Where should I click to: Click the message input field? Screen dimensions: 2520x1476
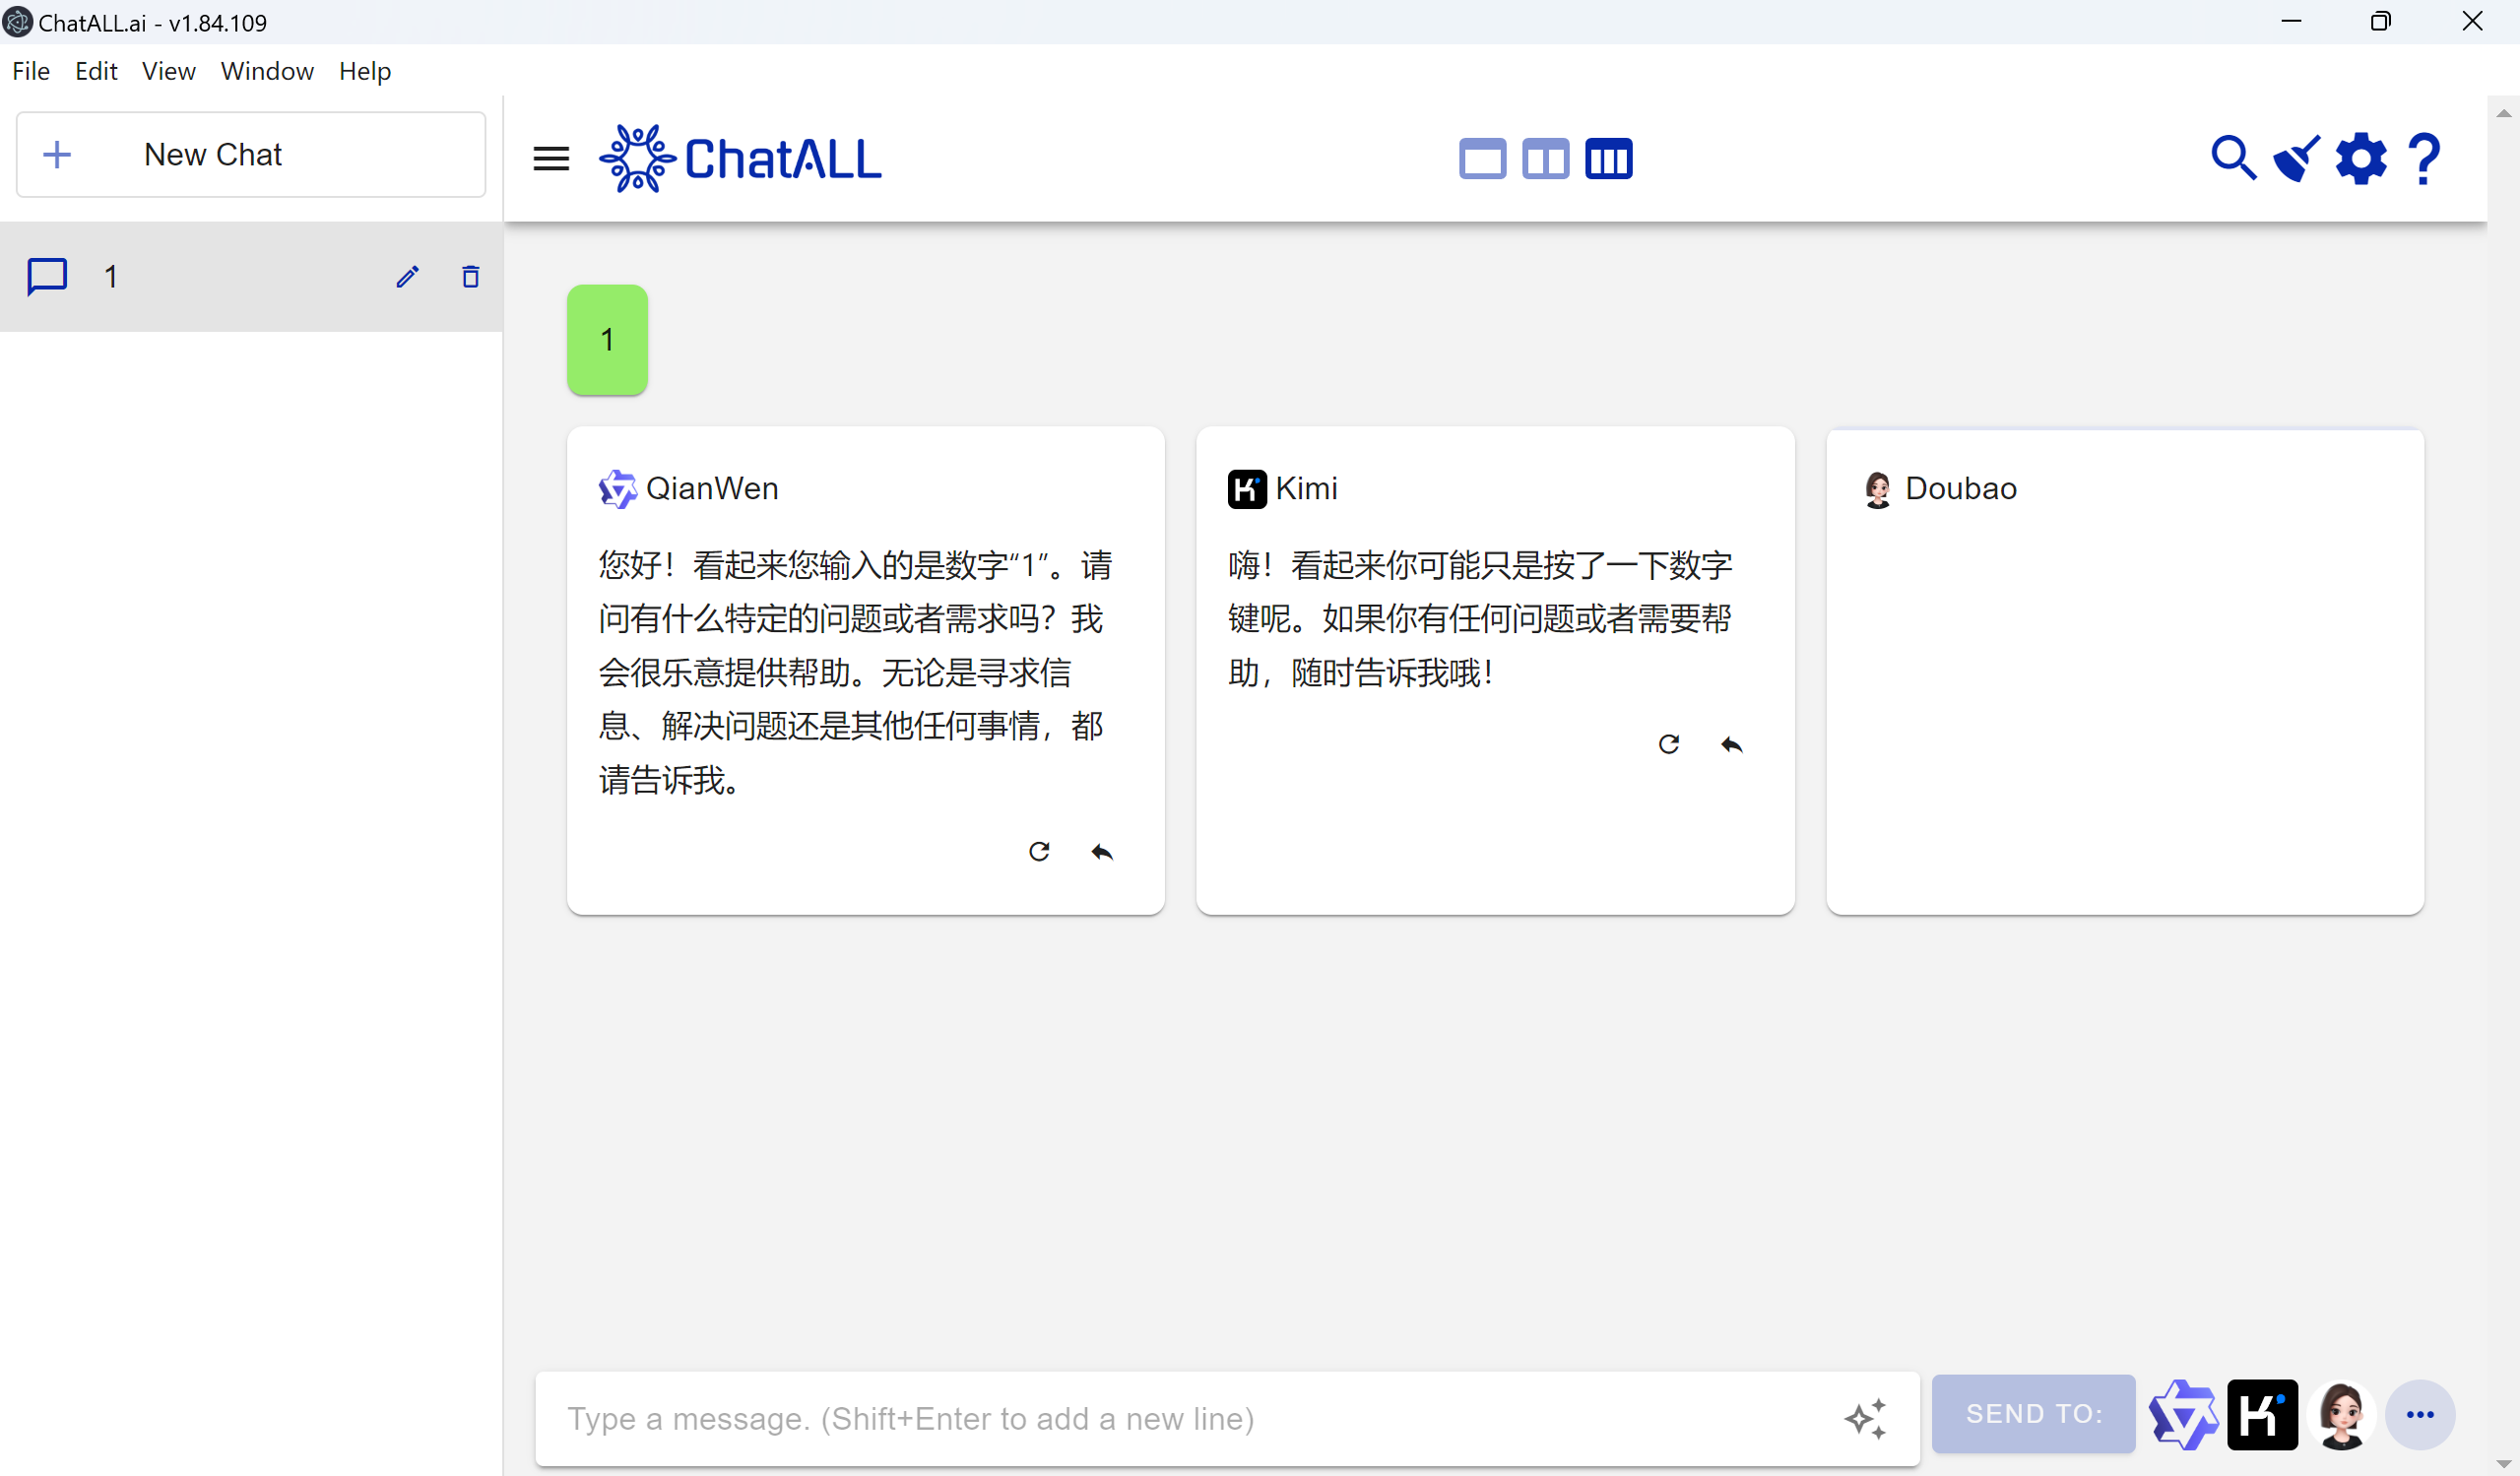tap(1200, 1418)
